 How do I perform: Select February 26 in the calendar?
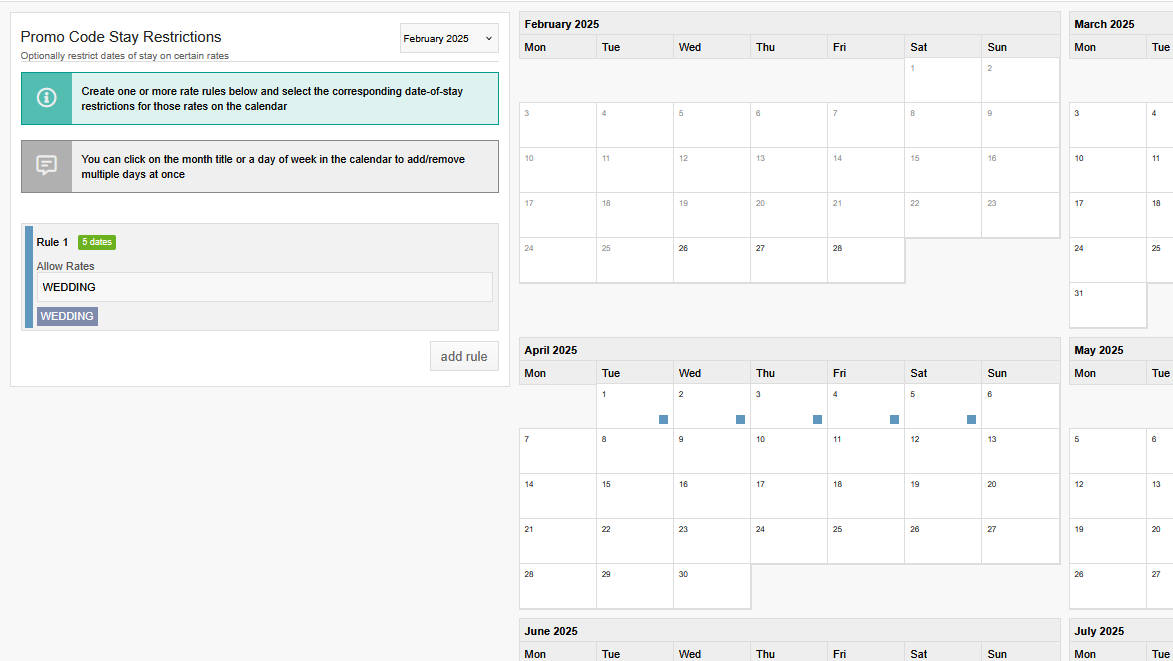[711, 260]
